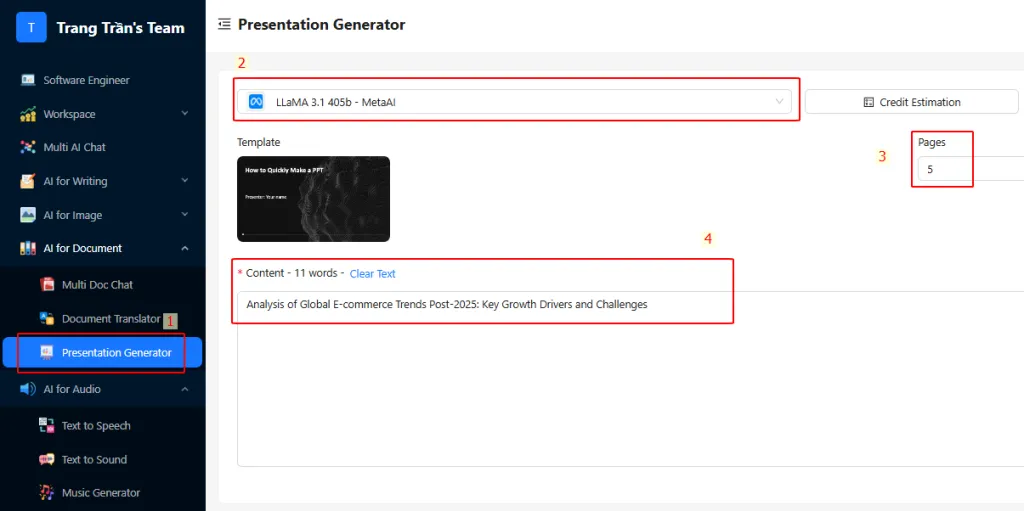Image resolution: width=1024 pixels, height=511 pixels.
Task: Expand the AI for Writing chevron
Action: pyautogui.click(x=185, y=181)
